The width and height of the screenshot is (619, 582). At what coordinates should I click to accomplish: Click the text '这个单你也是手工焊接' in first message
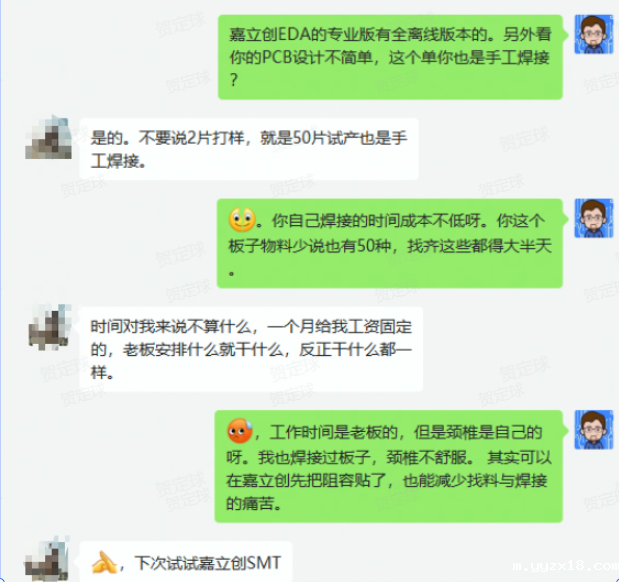pos(469,58)
